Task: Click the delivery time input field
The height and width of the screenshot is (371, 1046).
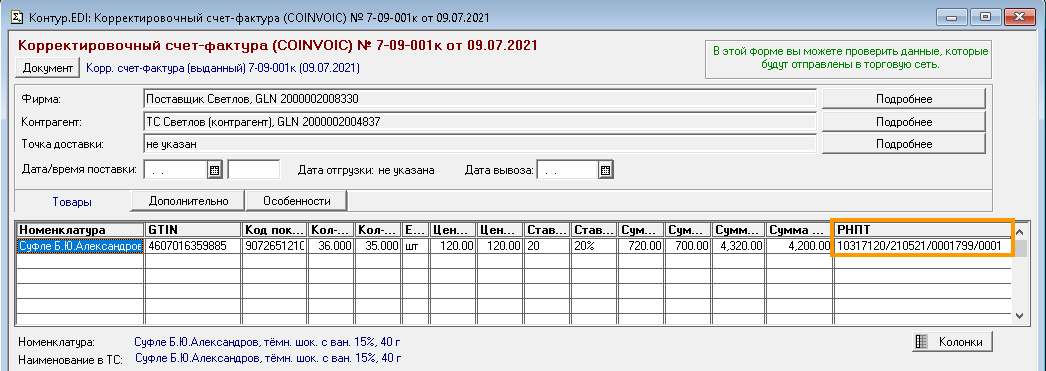Action: [x=253, y=170]
